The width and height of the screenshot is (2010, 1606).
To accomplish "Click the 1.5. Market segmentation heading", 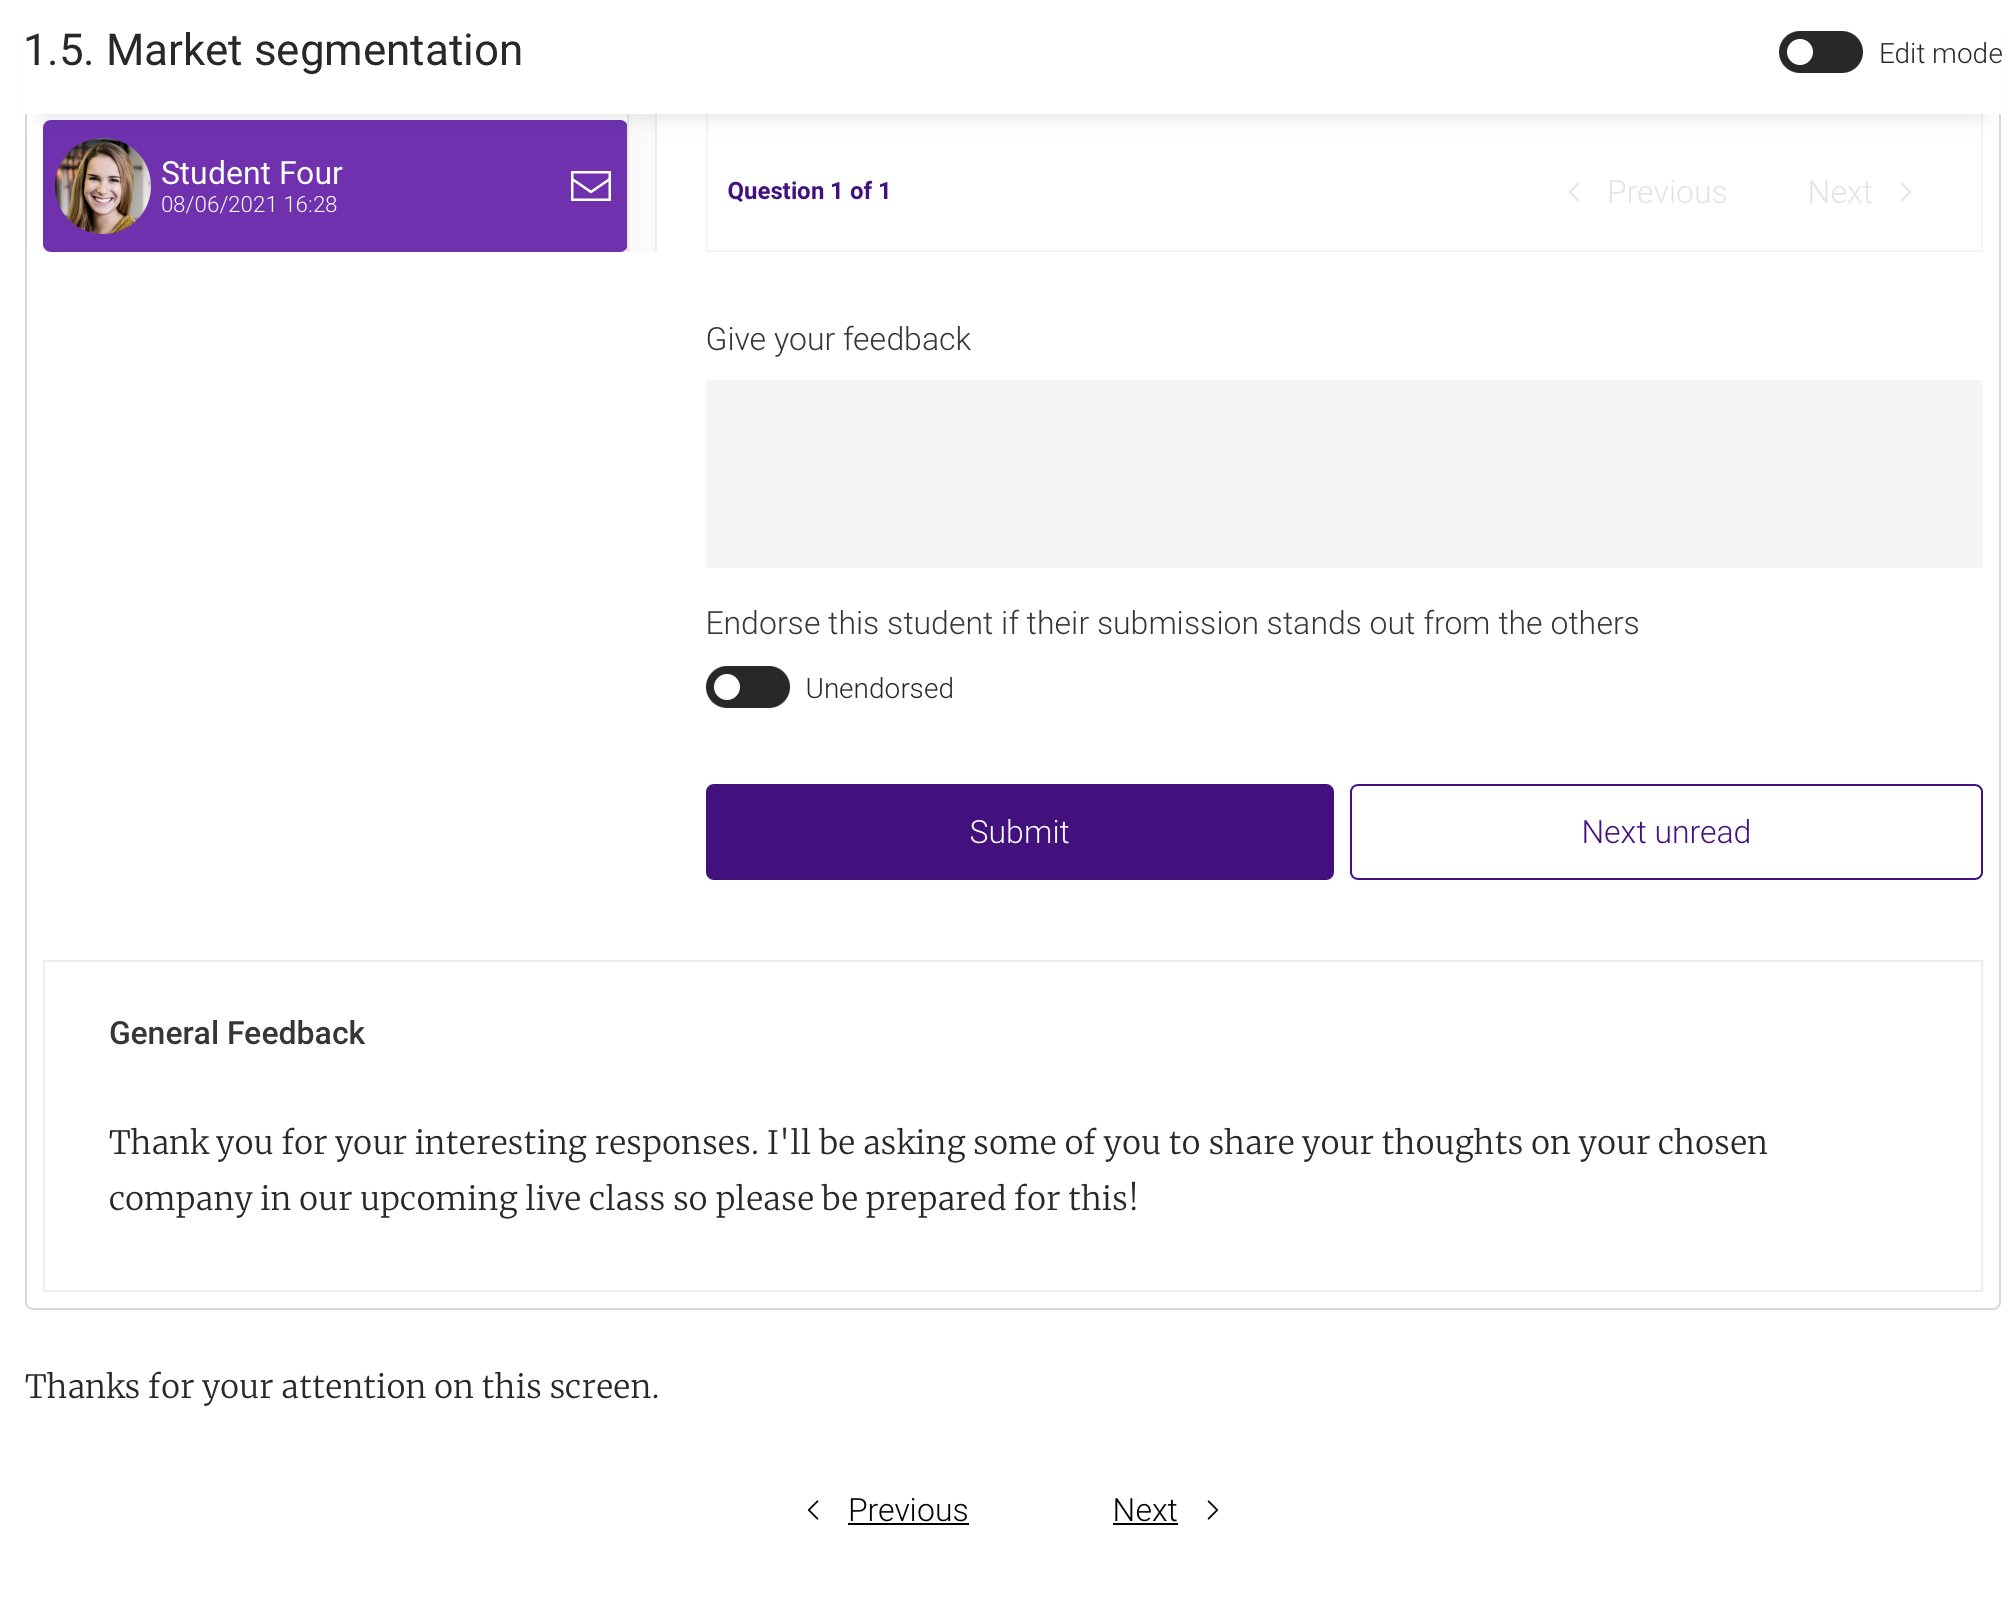I will [x=273, y=51].
